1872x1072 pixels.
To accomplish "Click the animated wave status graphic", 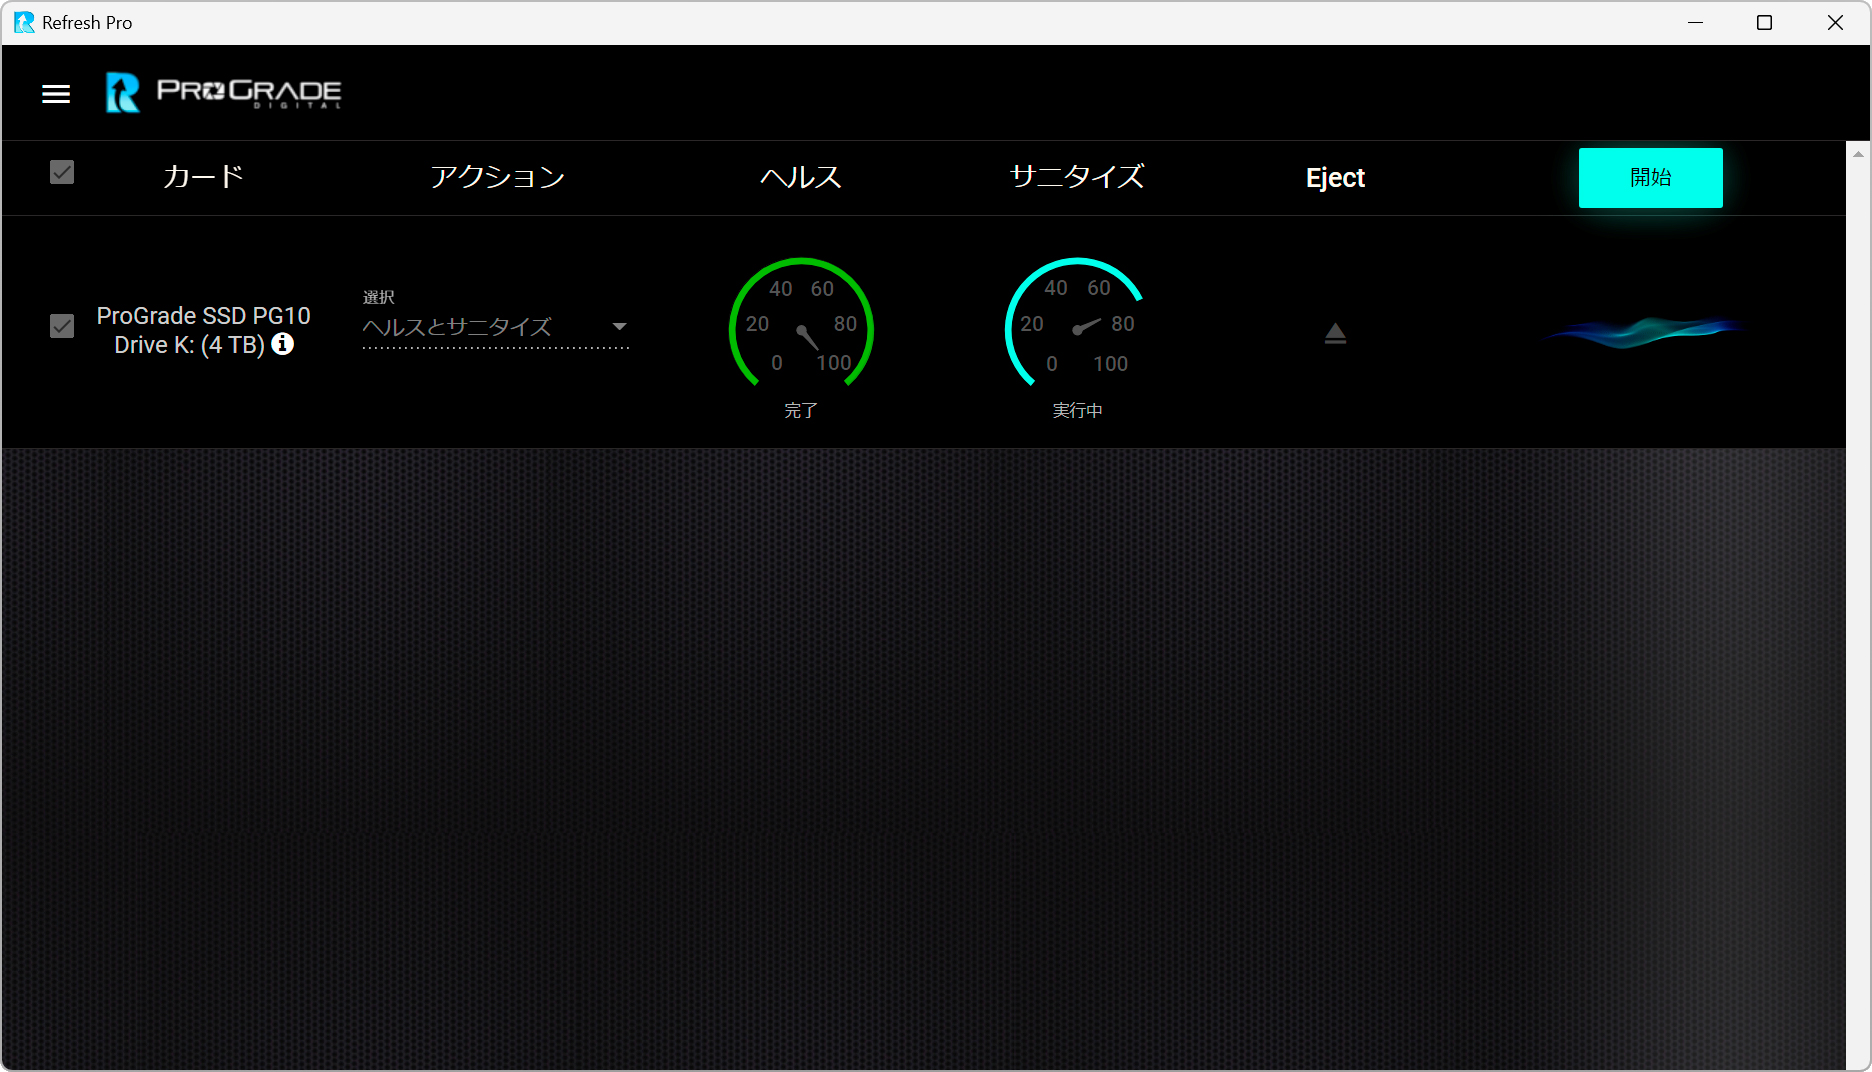I will (1643, 333).
